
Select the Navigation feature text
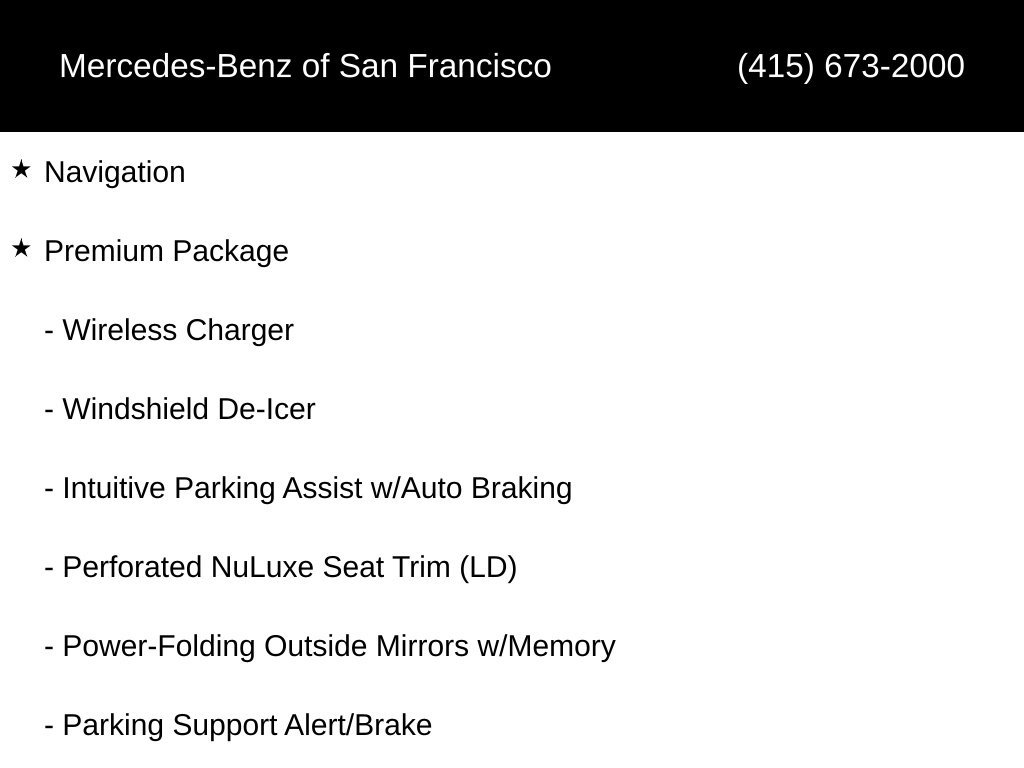(115, 172)
